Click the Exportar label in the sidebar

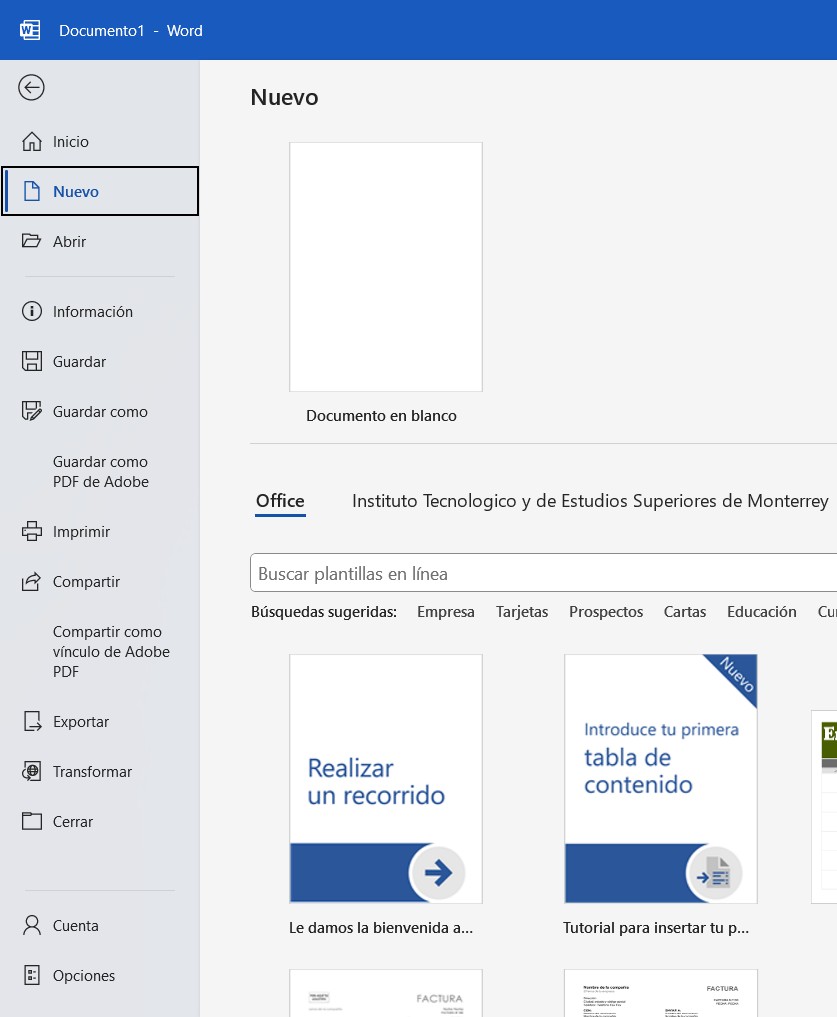pos(80,721)
